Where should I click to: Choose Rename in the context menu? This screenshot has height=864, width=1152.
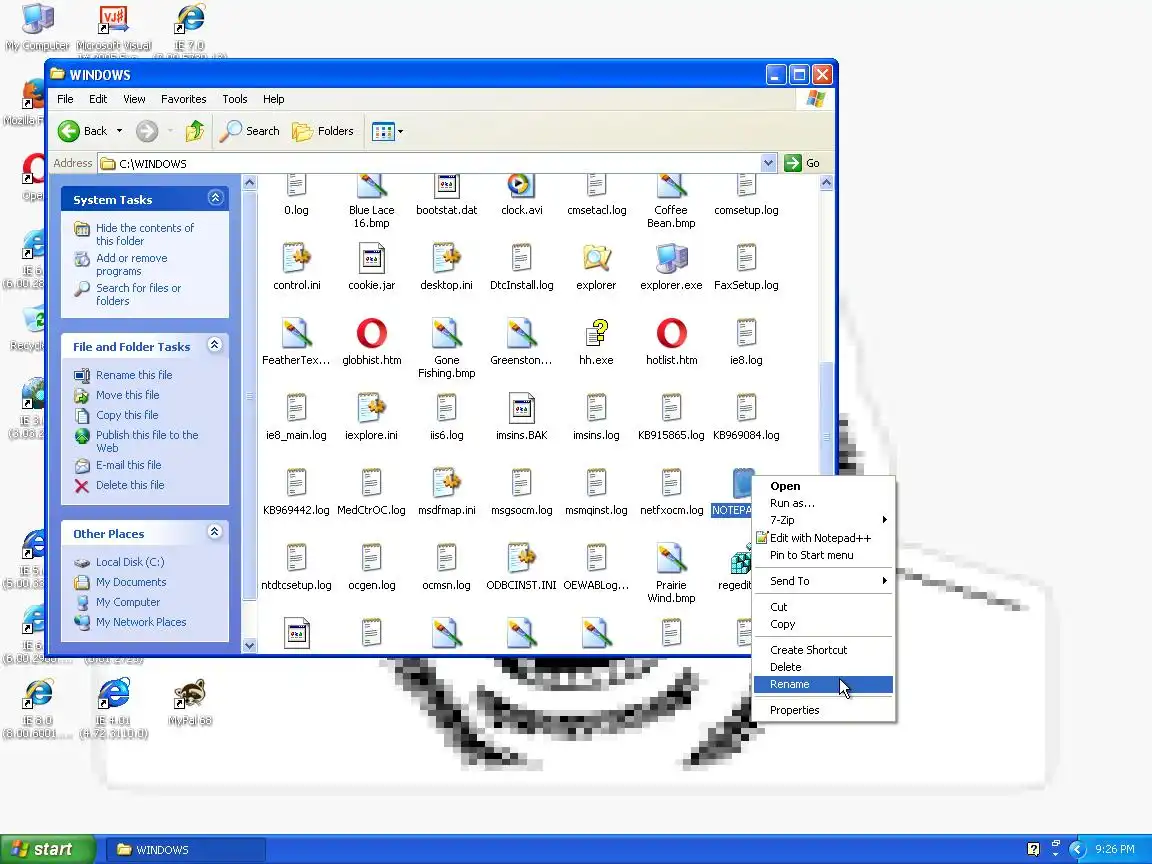point(823,685)
